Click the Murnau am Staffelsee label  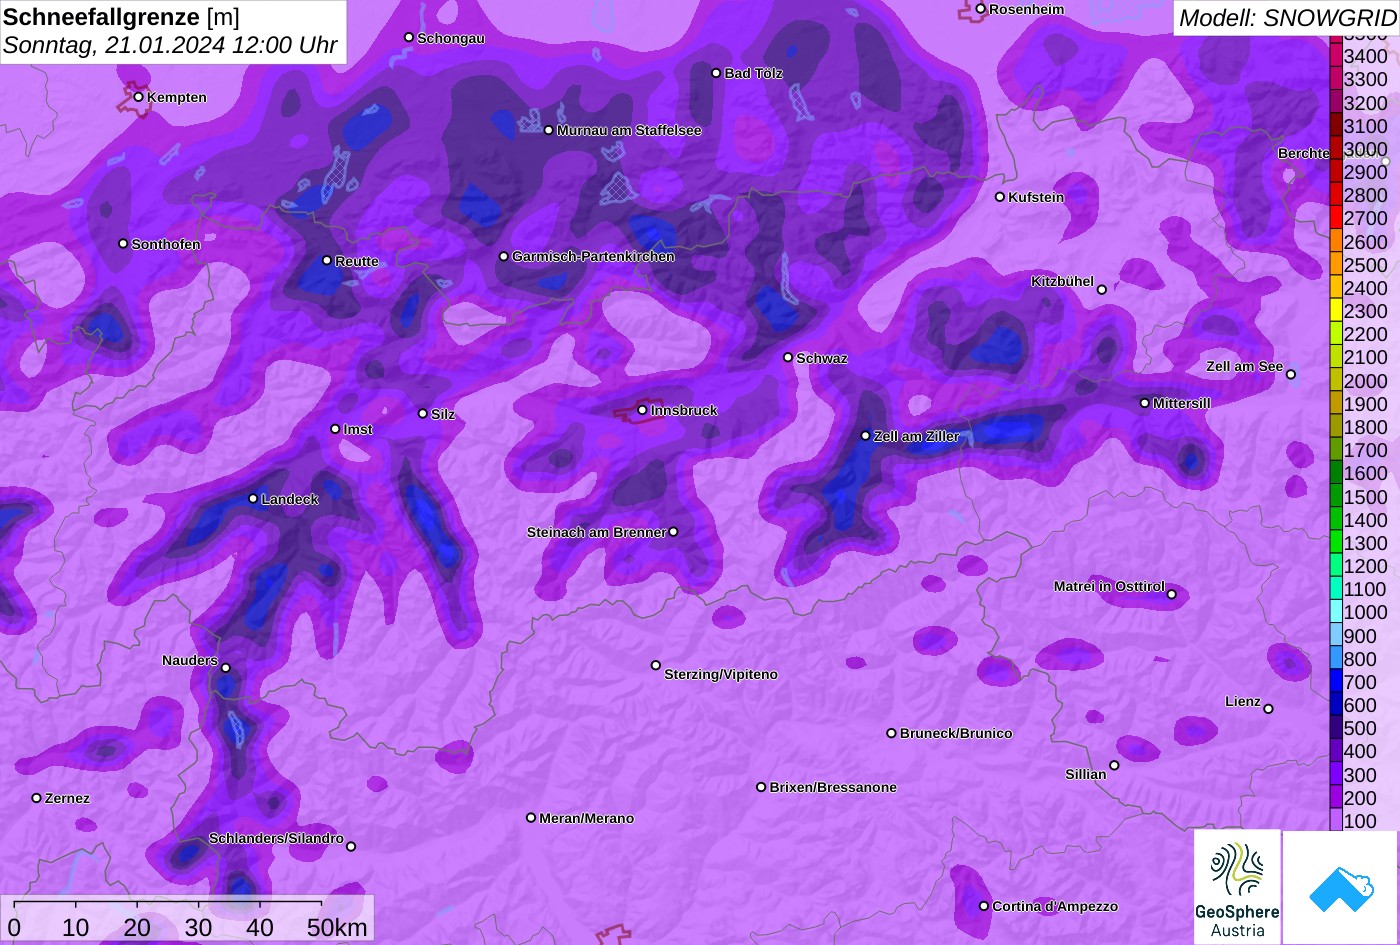coord(629,130)
